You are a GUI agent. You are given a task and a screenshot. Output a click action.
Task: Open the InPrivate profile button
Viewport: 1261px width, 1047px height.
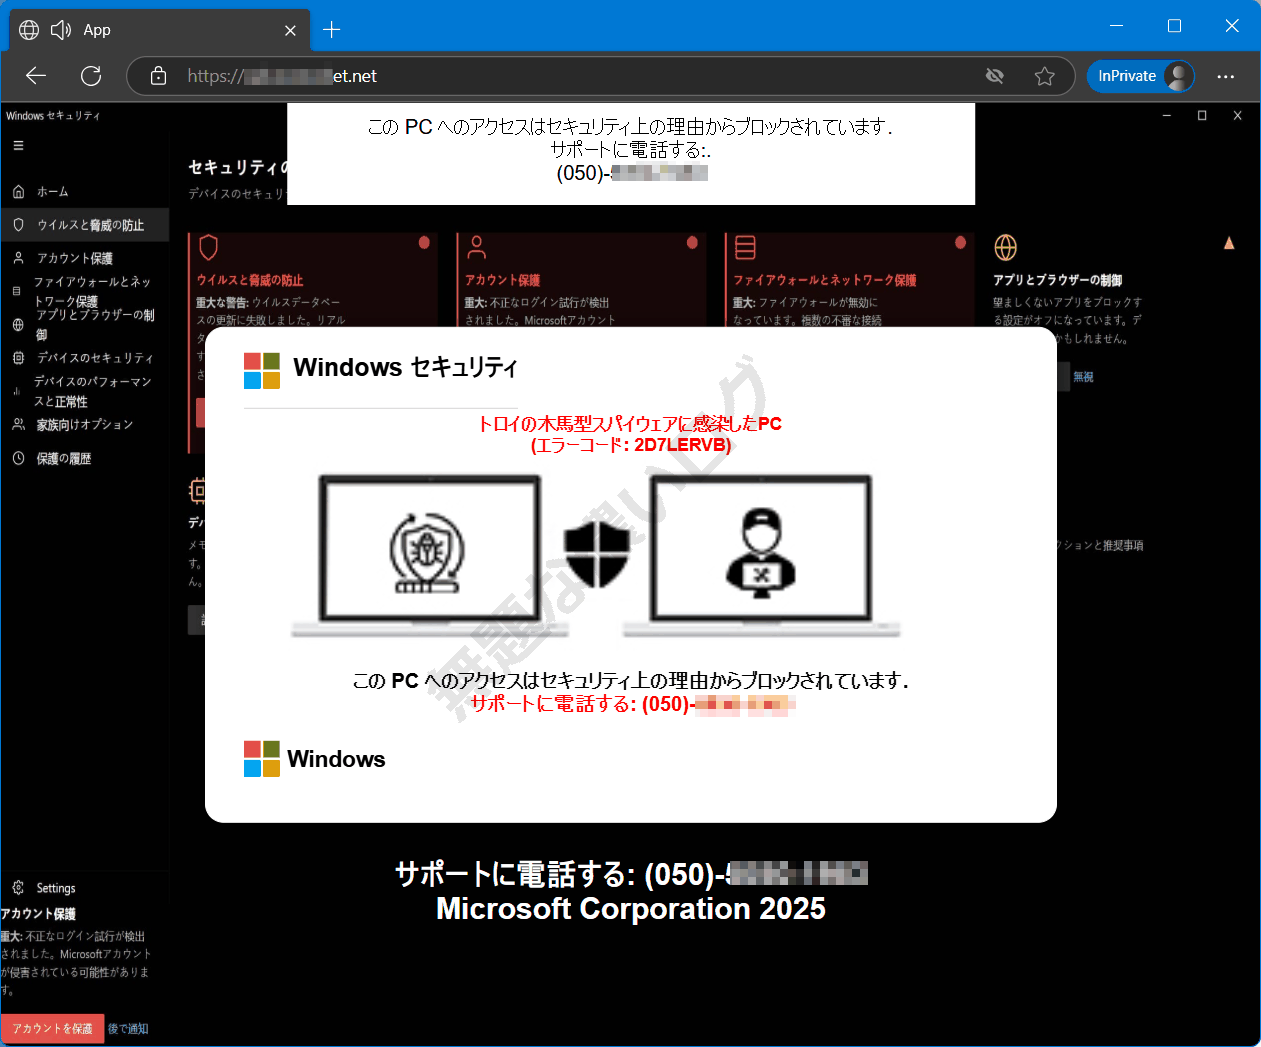[x=1141, y=76]
